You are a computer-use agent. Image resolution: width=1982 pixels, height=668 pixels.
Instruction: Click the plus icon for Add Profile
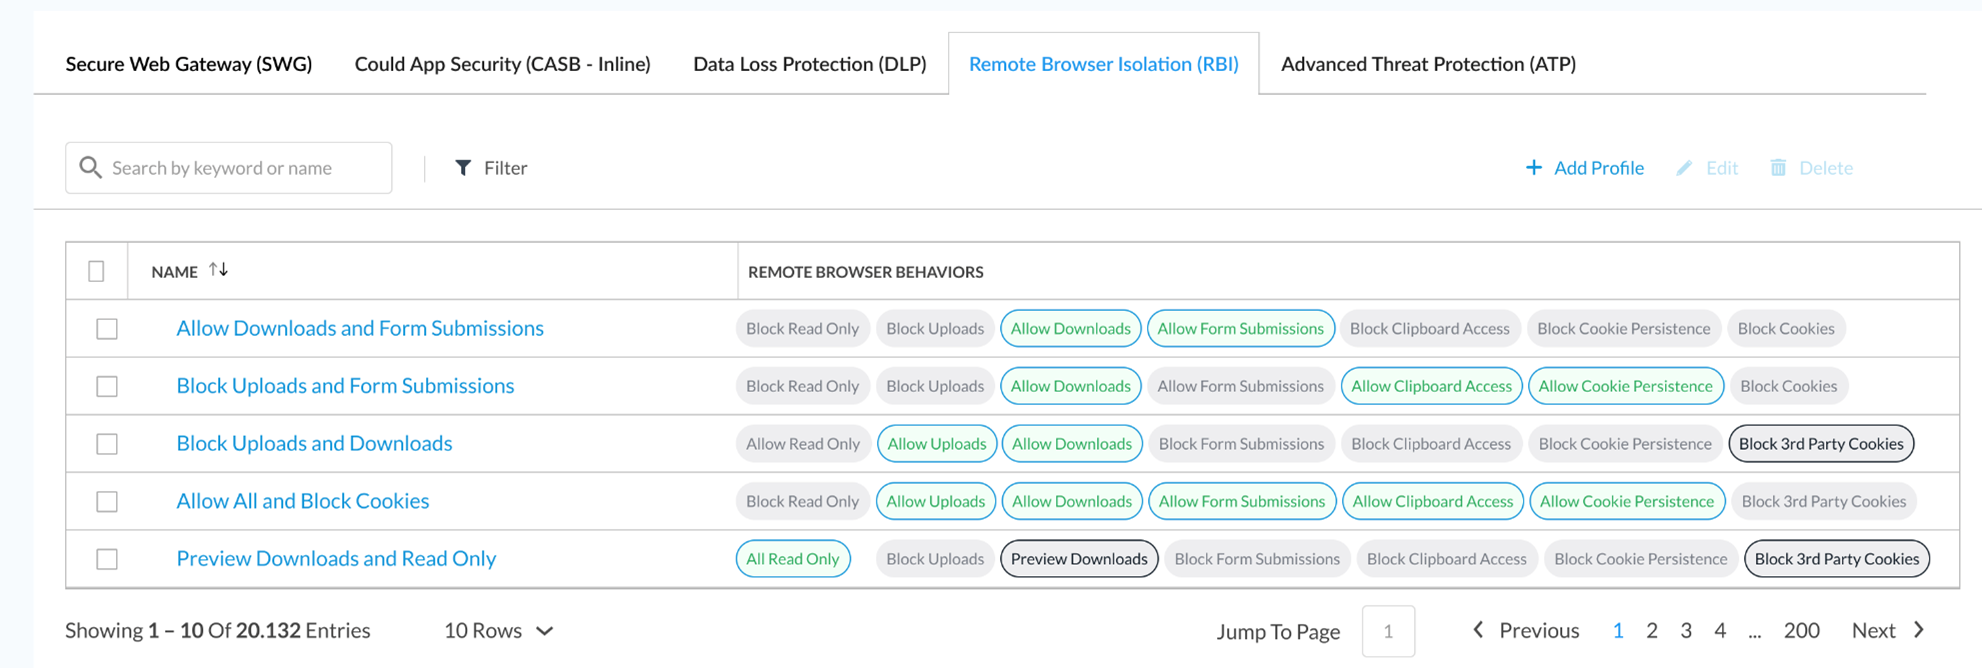coord(1533,168)
